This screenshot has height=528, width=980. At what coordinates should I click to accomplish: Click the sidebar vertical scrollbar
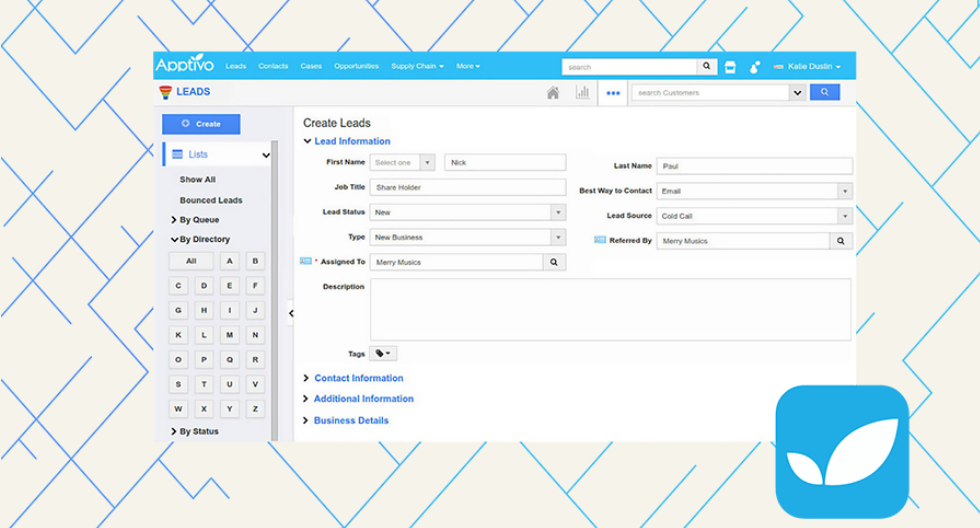(274, 291)
